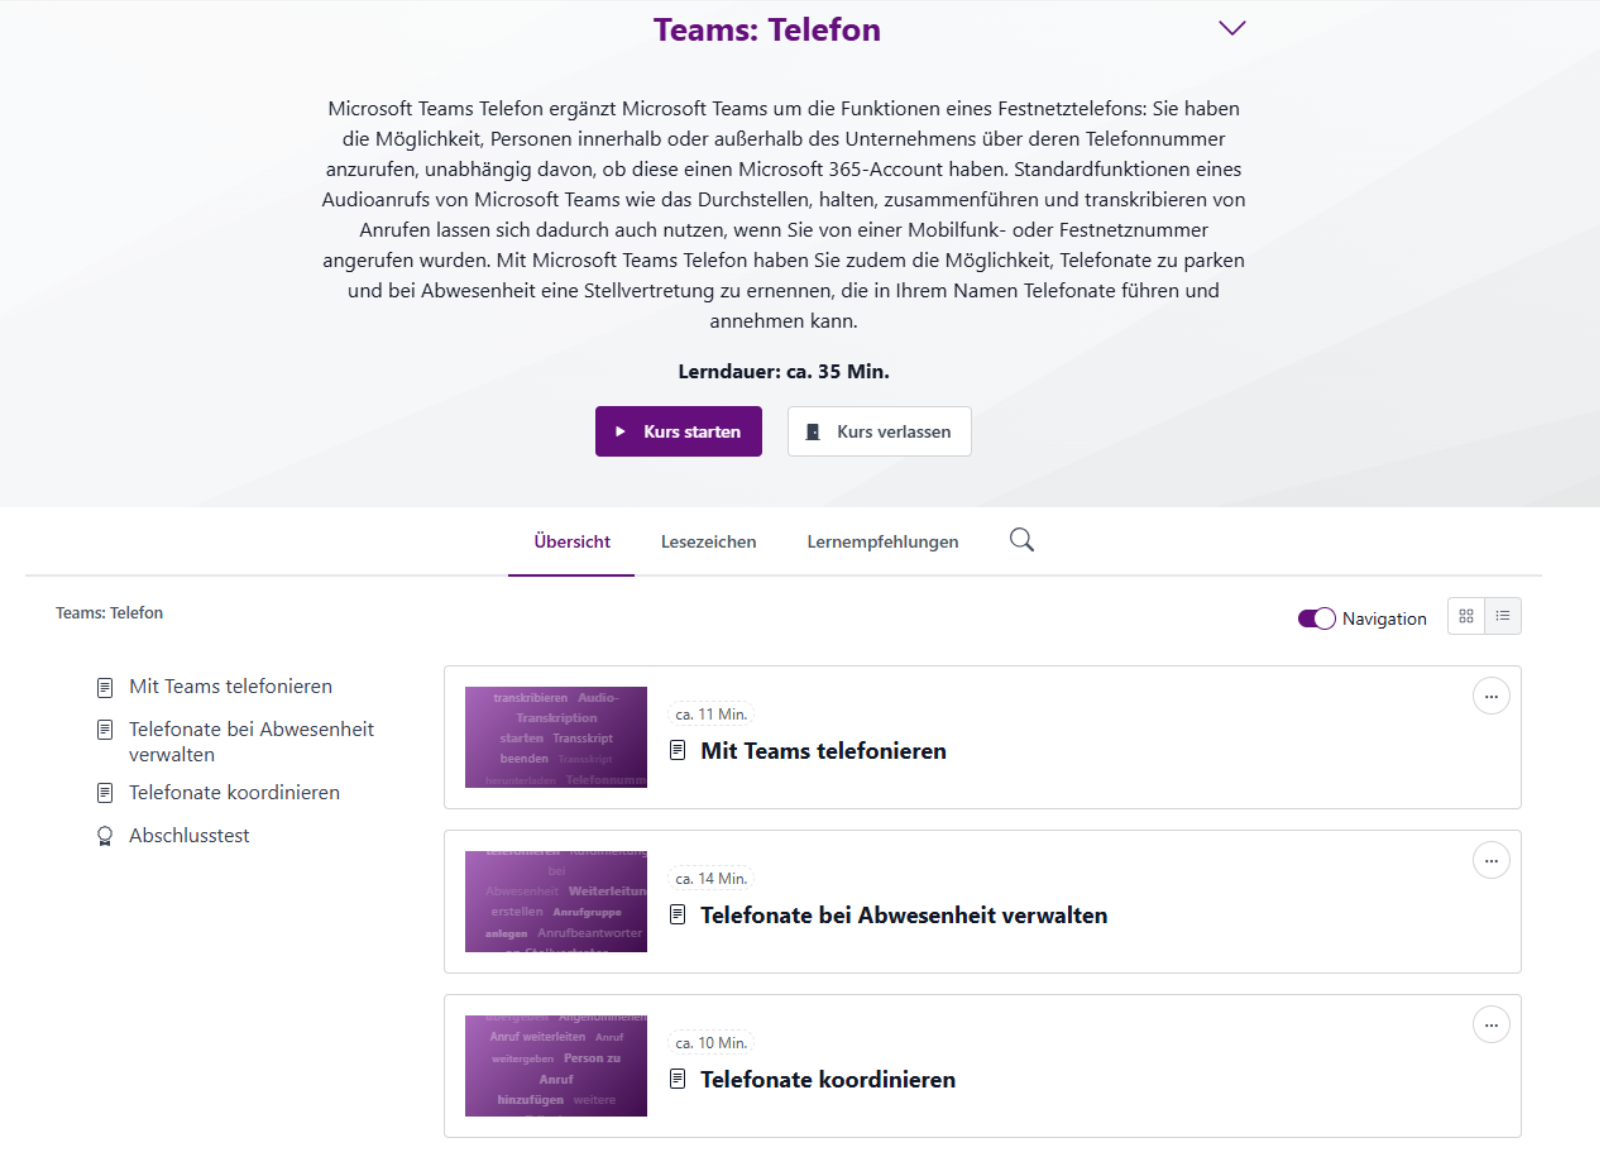Switch to the Lesezeichen tab
Screen dimensions: 1600x1158
(x=708, y=541)
